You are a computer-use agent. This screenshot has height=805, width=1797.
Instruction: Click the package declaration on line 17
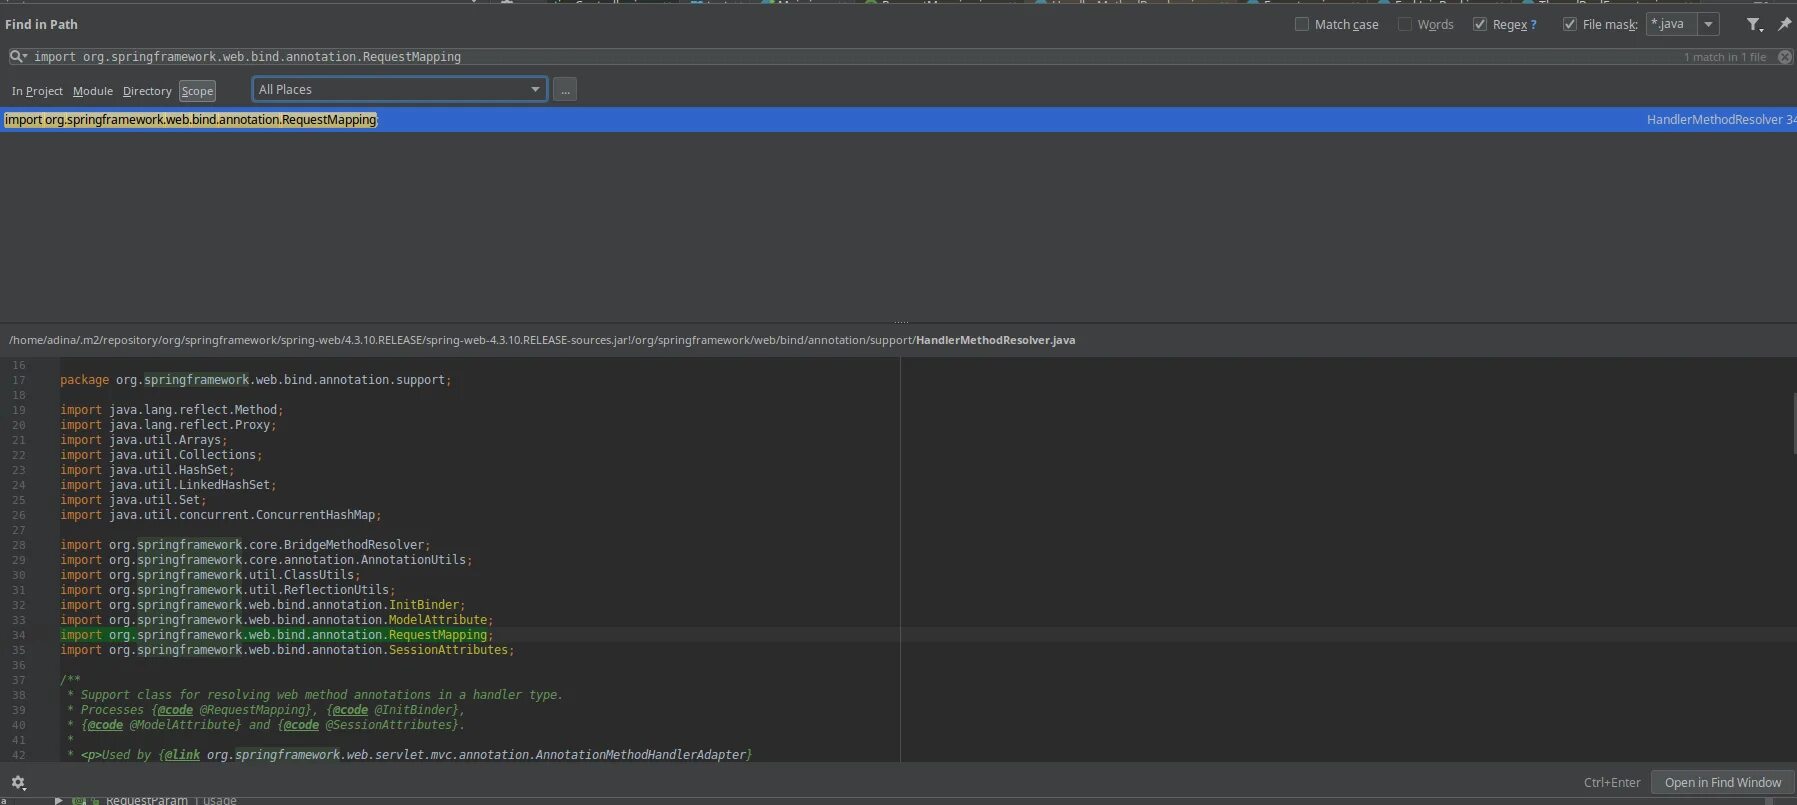(256, 380)
